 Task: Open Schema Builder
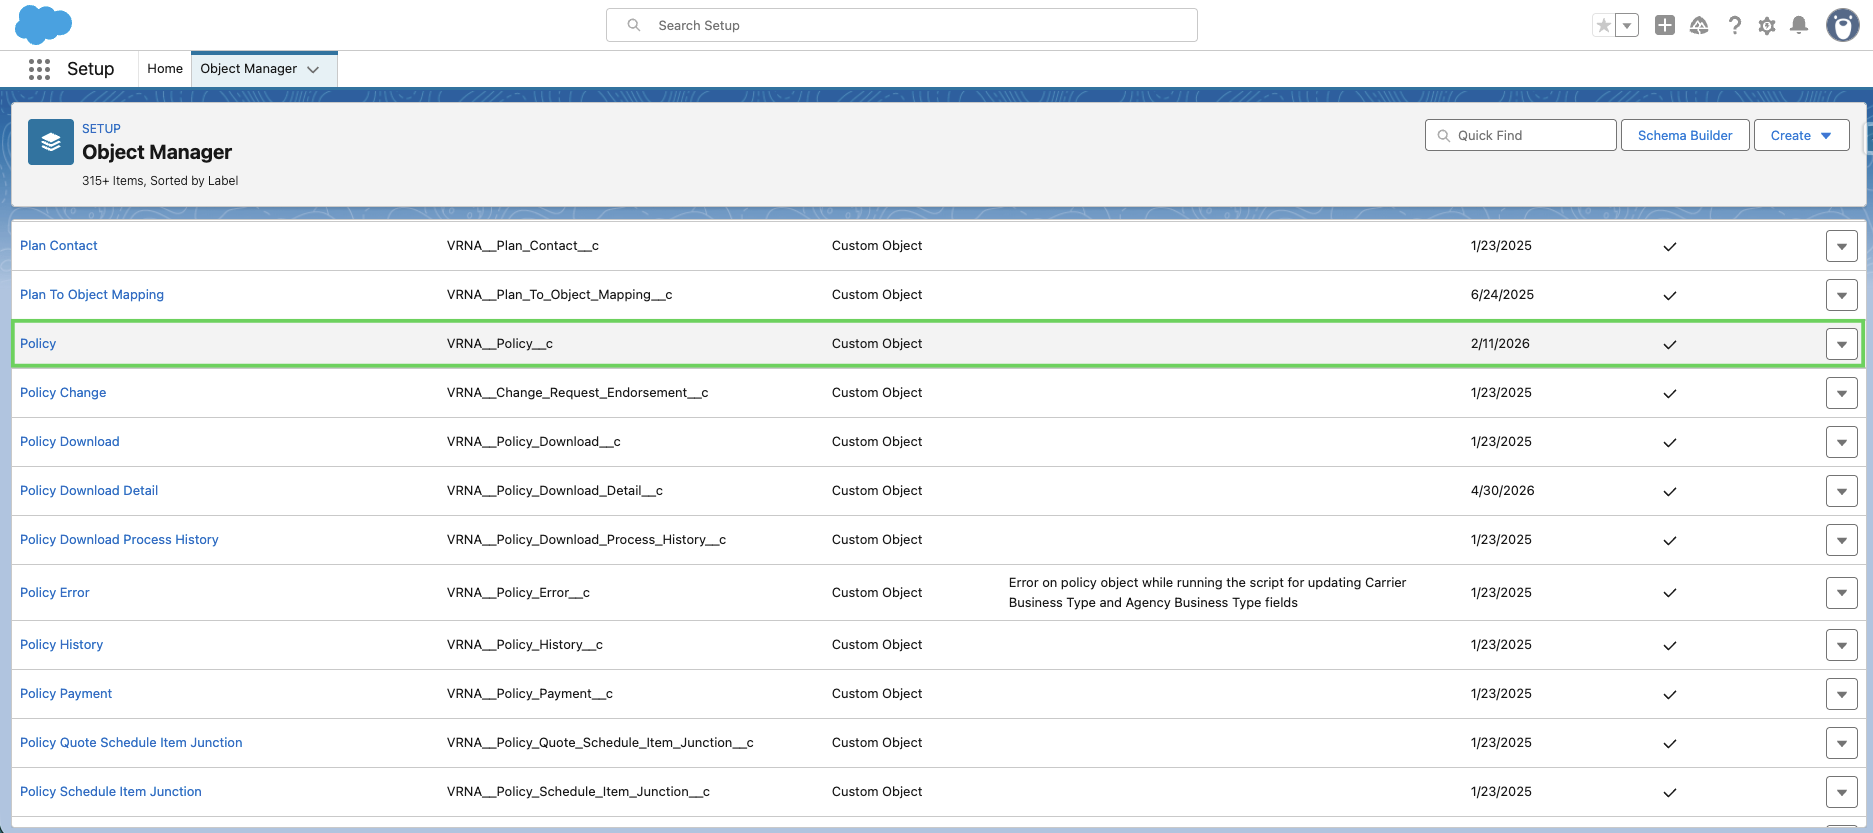click(x=1685, y=135)
